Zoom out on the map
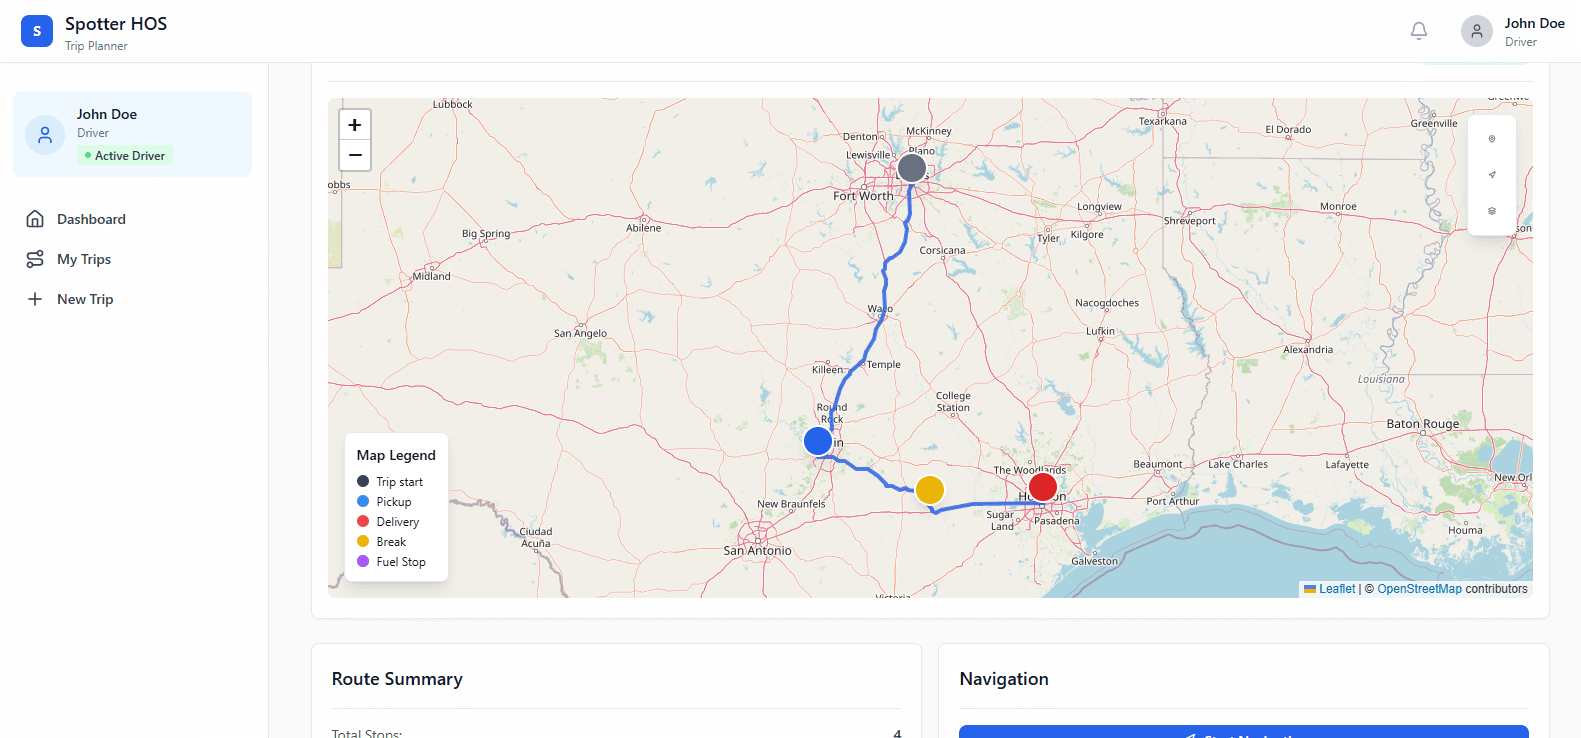This screenshot has width=1581, height=738. click(355, 155)
